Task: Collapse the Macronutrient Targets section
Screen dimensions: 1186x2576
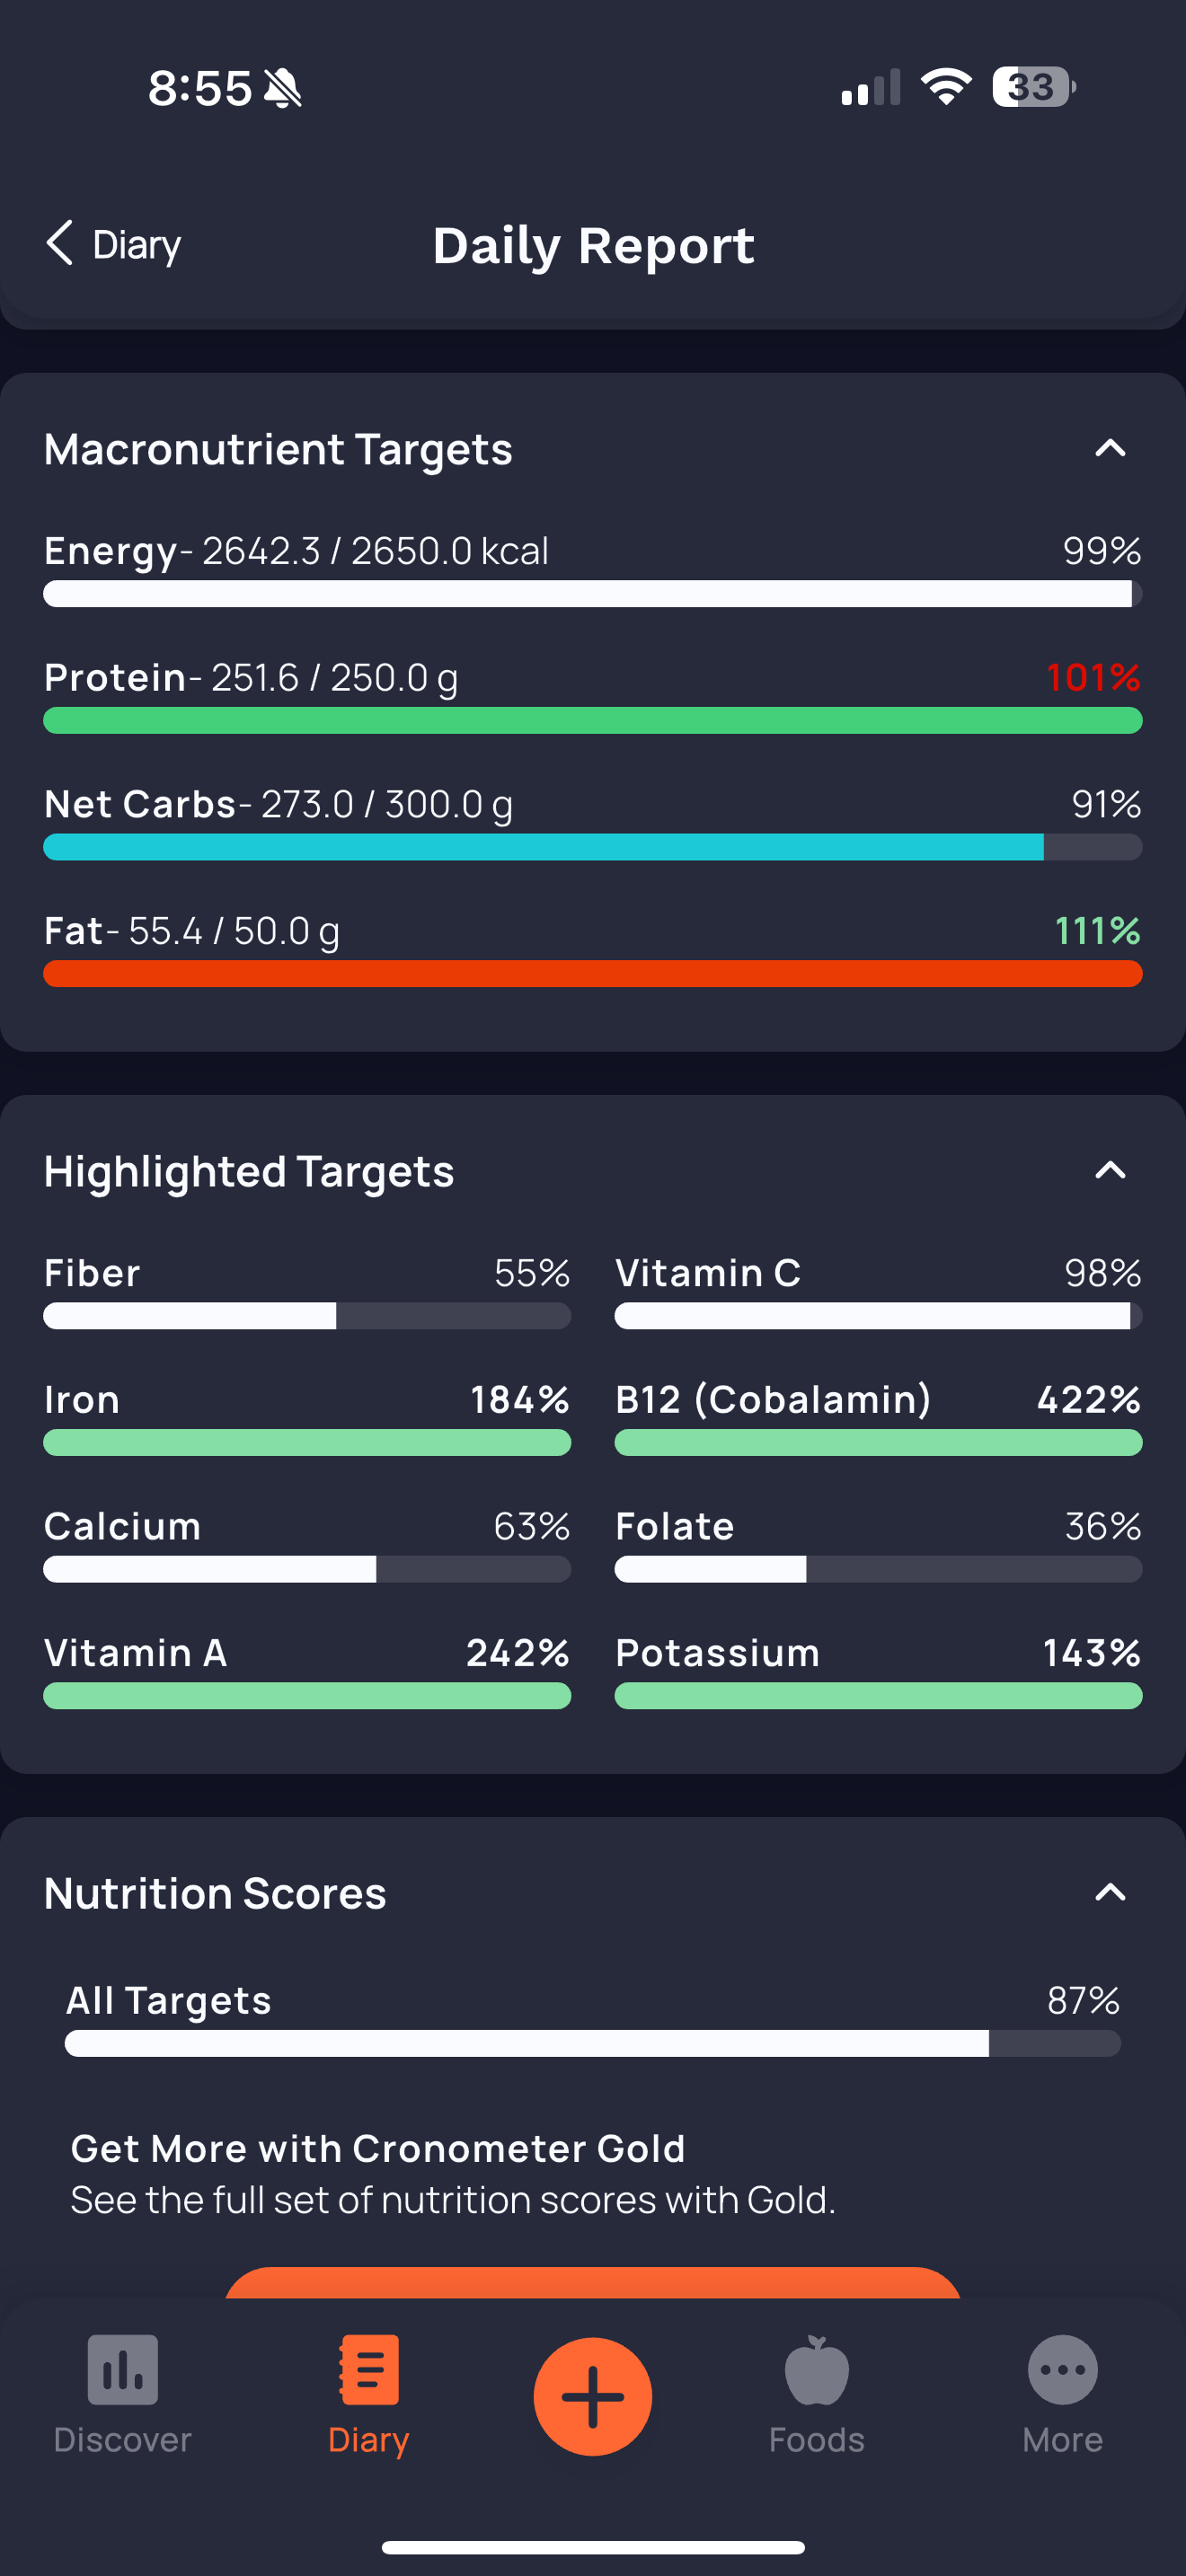Action: tap(1110, 448)
